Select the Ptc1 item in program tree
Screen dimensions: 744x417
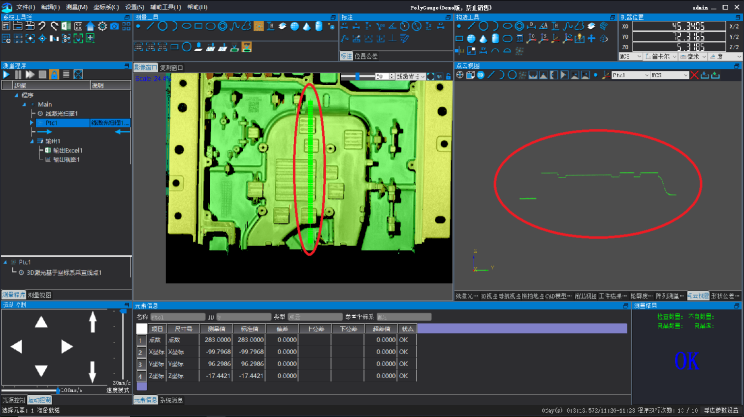(x=52, y=123)
